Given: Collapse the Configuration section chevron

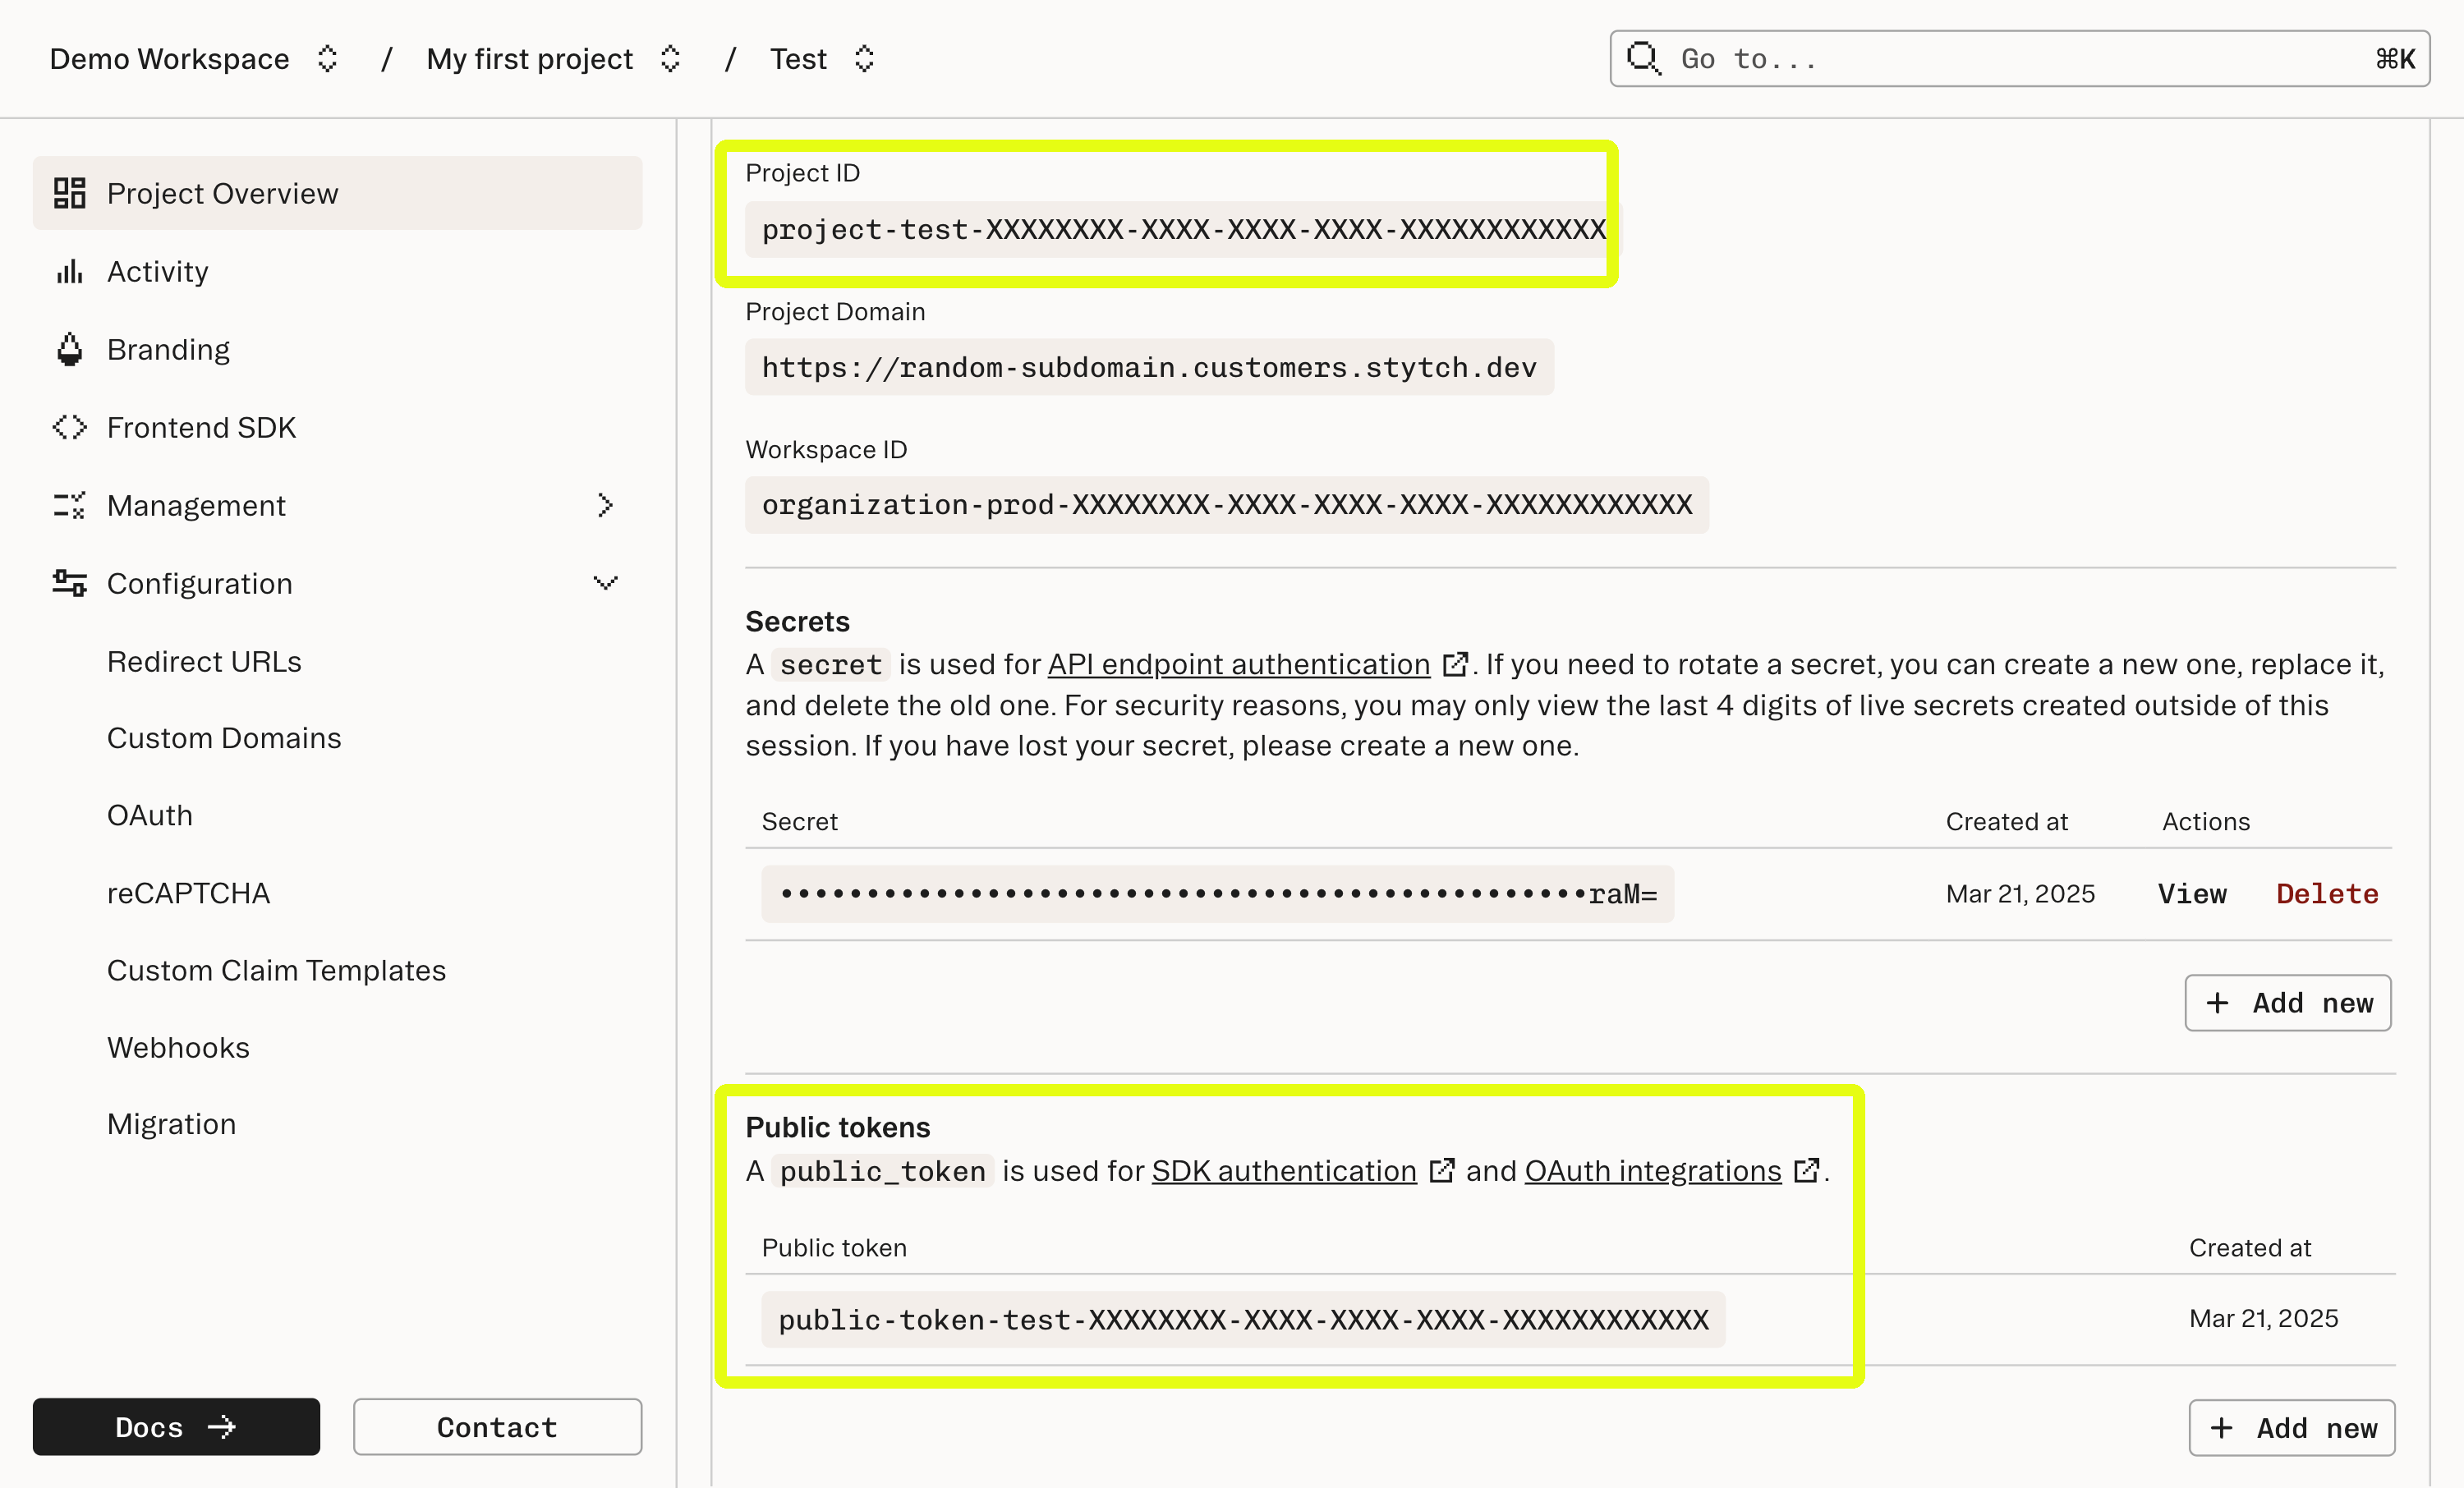Looking at the screenshot, I should 605,583.
